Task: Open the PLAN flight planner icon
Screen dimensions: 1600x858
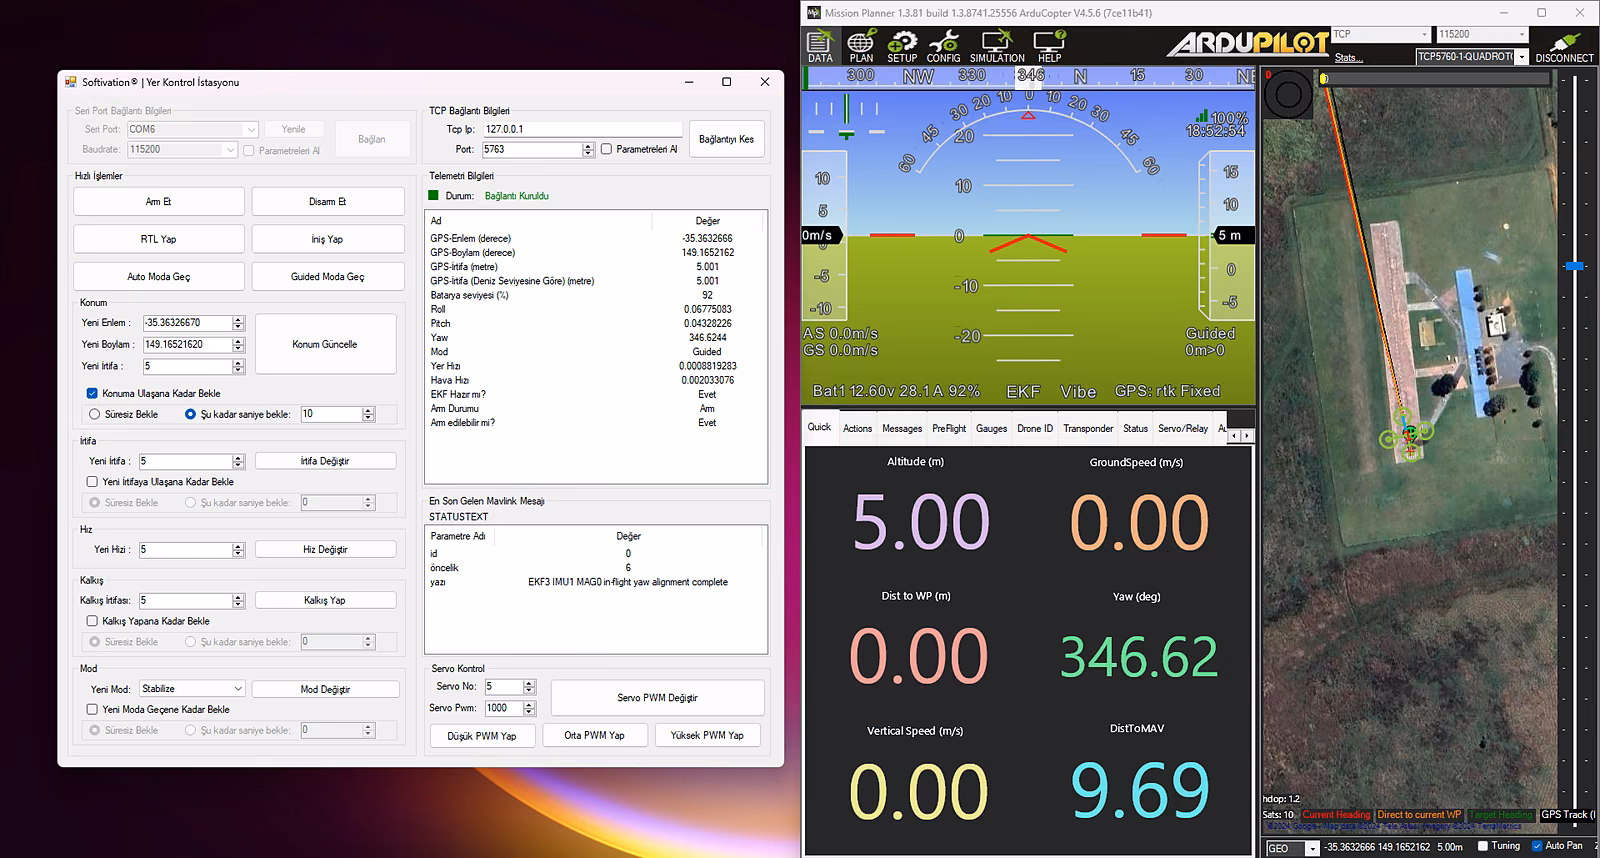Action: point(861,46)
